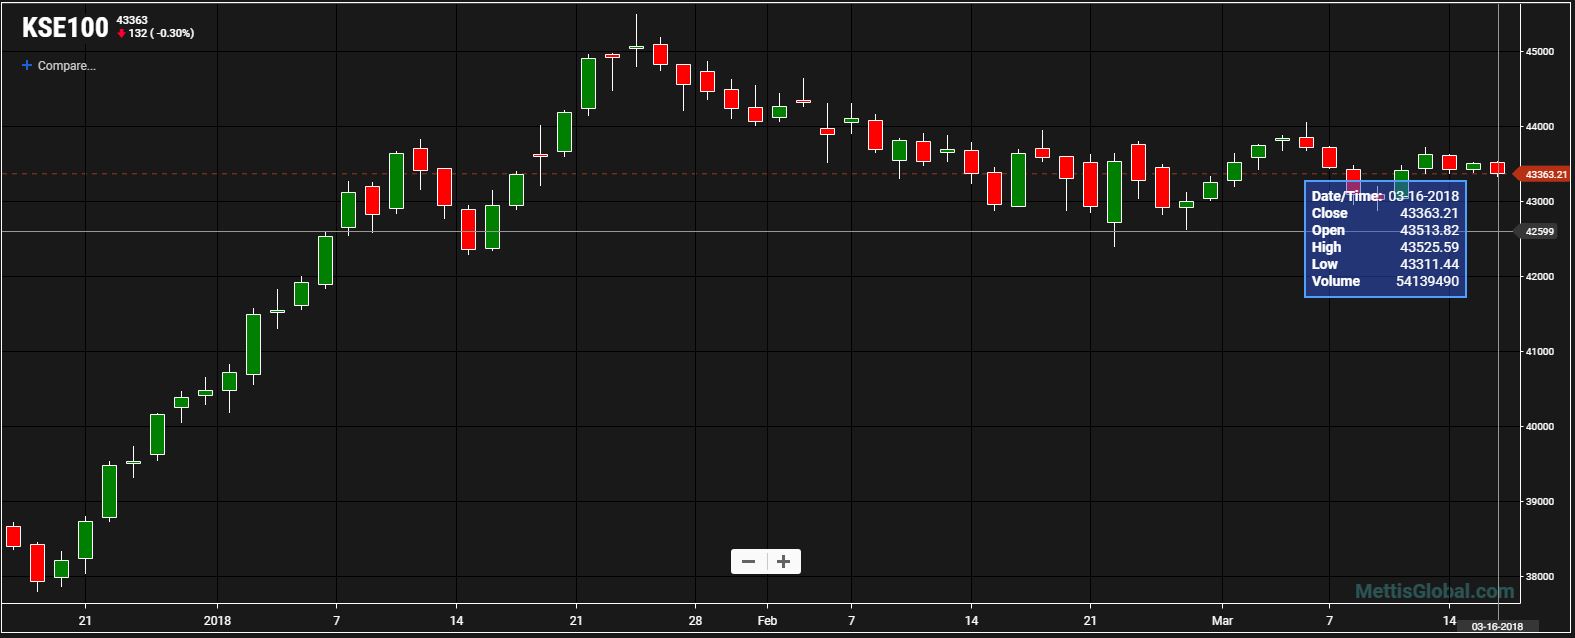Click the plus icon beside Compare

point(27,66)
